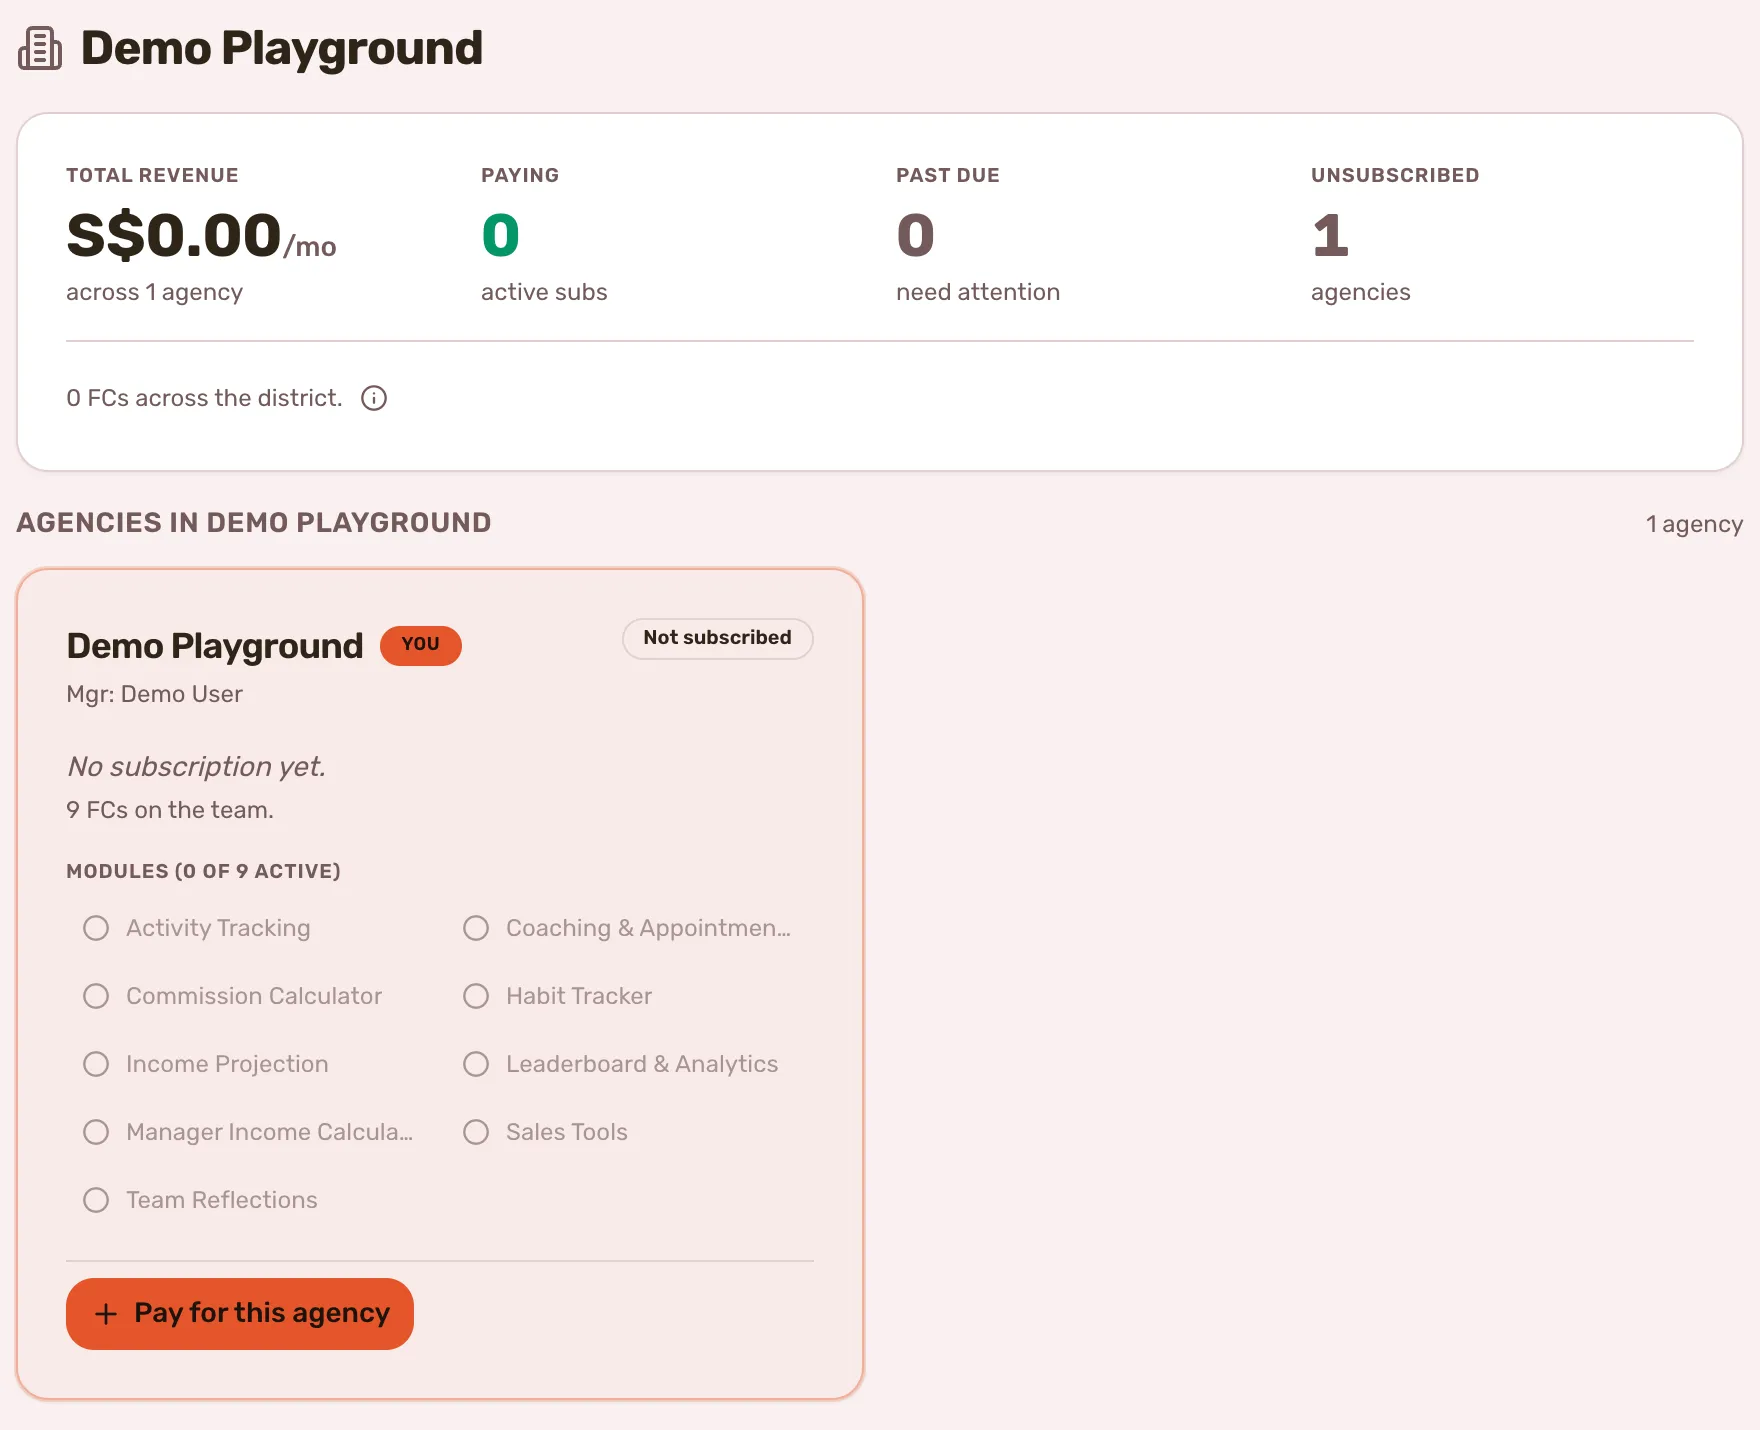Click the Leaderboard & Analytics module label
Viewport: 1760px width, 1430px height.
(x=642, y=1064)
